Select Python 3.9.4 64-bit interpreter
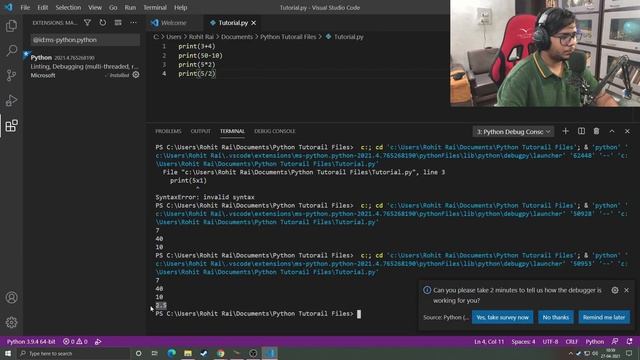This screenshot has height=360, width=640. pyautogui.click(x=31, y=342)
